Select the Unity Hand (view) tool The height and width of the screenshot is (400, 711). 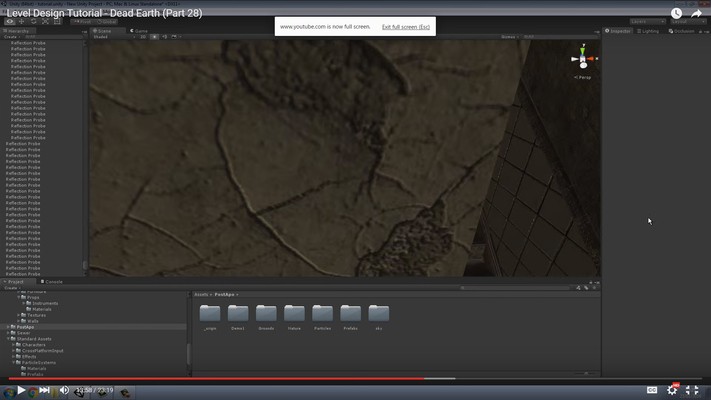pos(9,21)
